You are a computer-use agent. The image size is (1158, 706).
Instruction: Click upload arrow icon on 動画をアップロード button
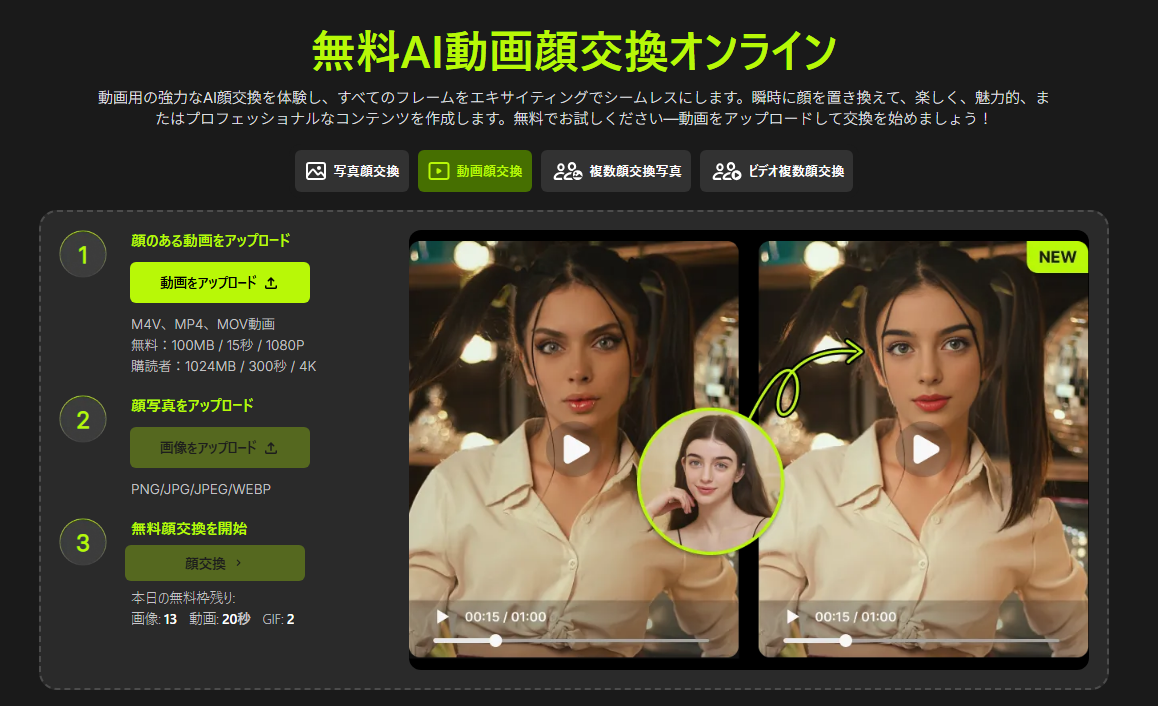[x=271, y=283]
